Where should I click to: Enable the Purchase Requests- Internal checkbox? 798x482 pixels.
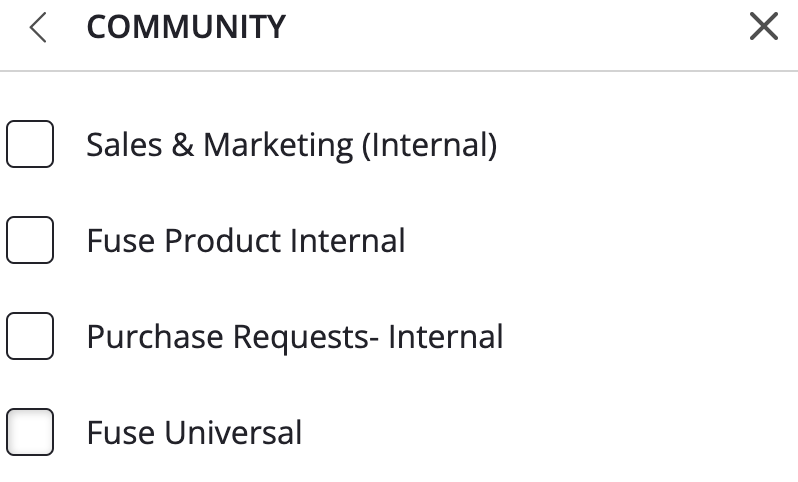coord(30,337)
